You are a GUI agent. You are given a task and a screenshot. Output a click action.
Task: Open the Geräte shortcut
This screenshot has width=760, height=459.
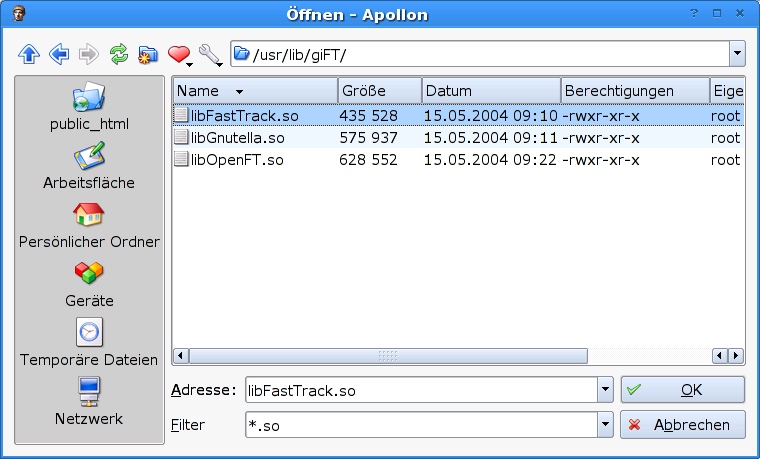[89, 284]
